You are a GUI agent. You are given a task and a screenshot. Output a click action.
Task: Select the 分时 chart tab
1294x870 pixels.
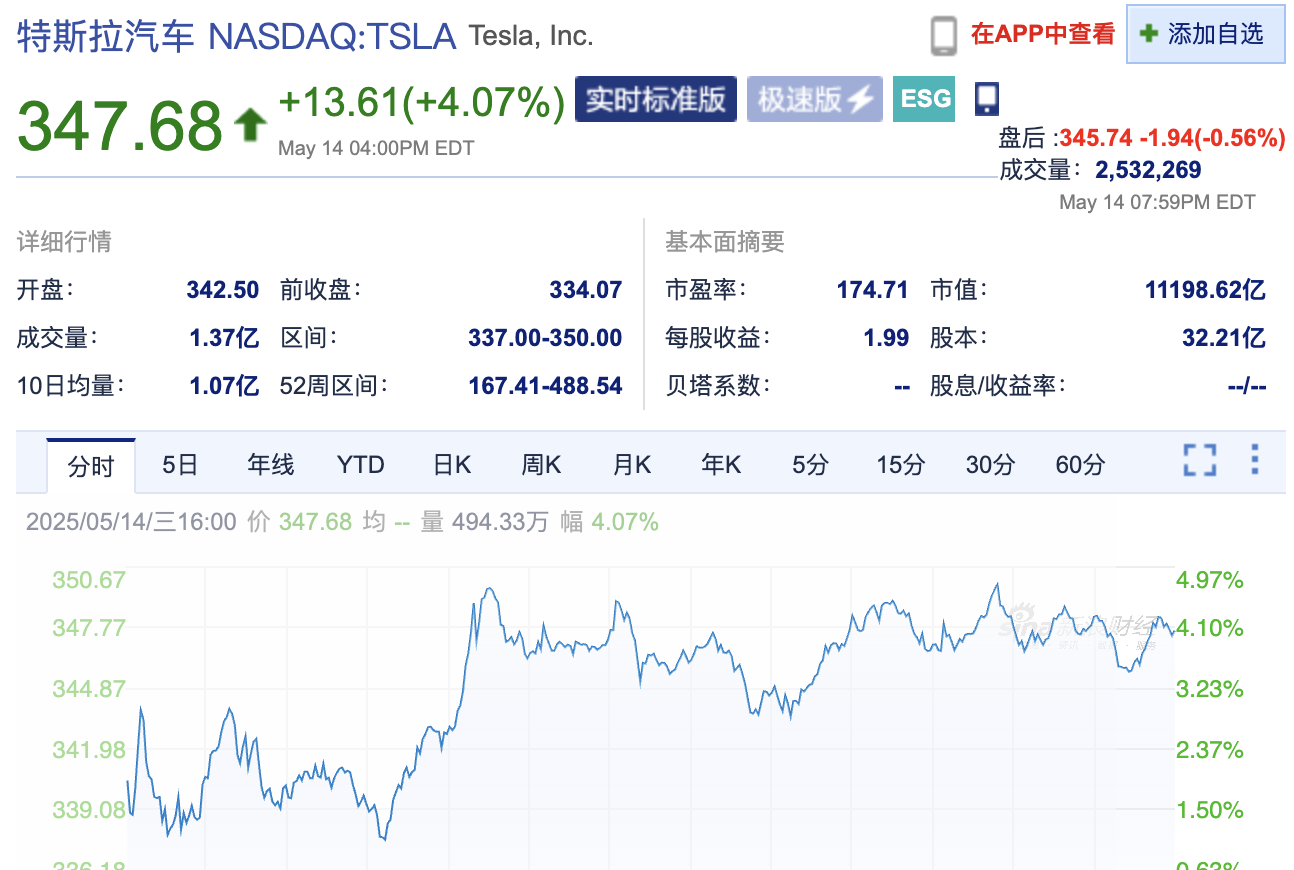(x=91, y=465)
